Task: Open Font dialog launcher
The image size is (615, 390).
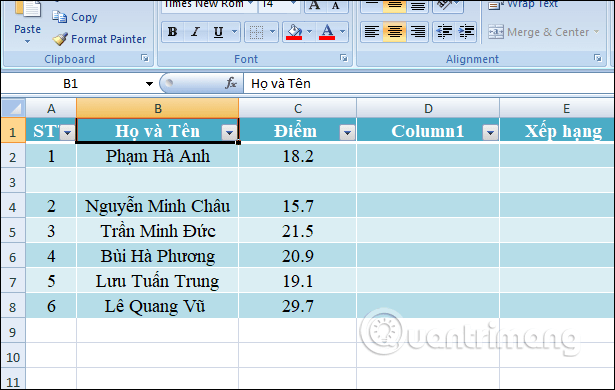Action: 344,58
